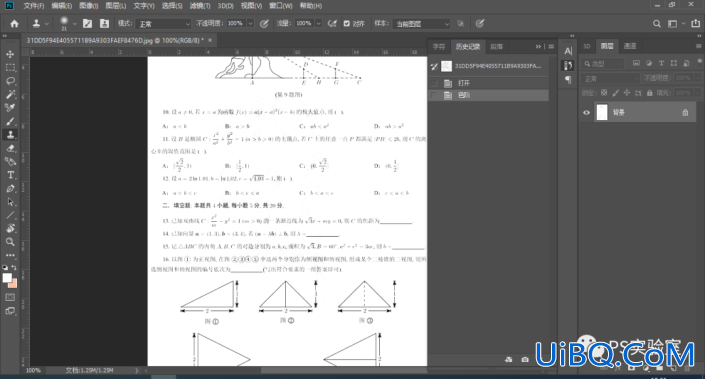This screenshot has width=705, height=379.
Task: Select the Lasso tool
Action: [10, 81]
